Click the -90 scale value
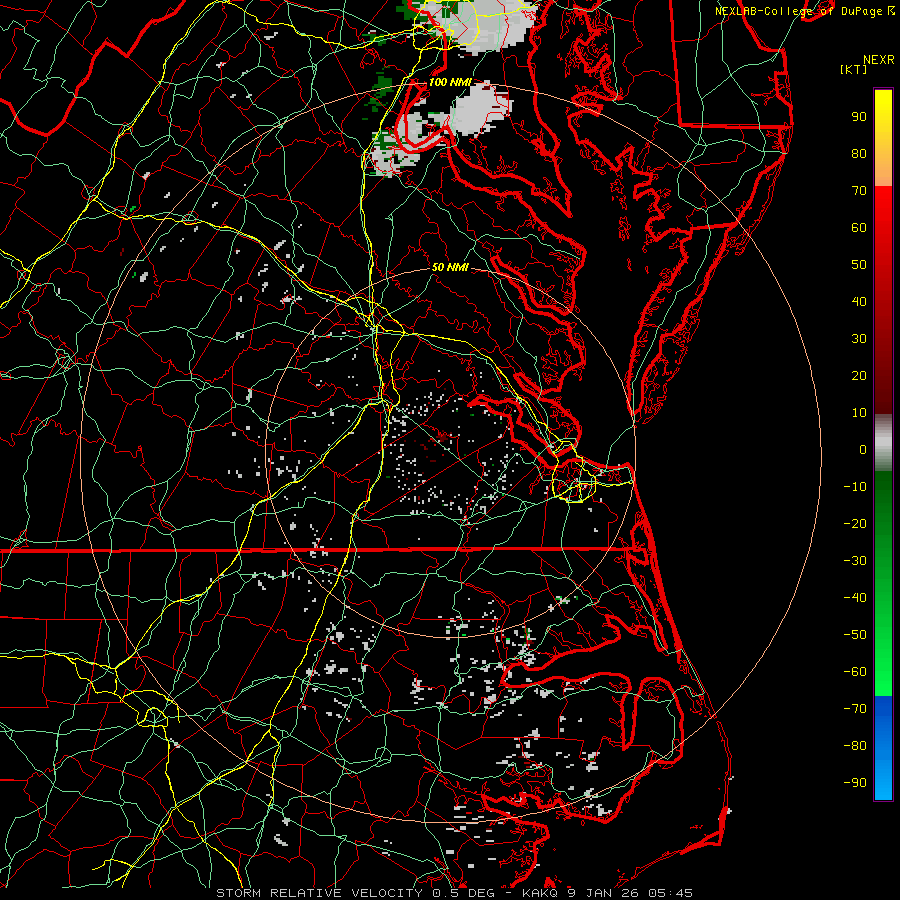Screen dimensions: 900x900 [x=855, y=783]
